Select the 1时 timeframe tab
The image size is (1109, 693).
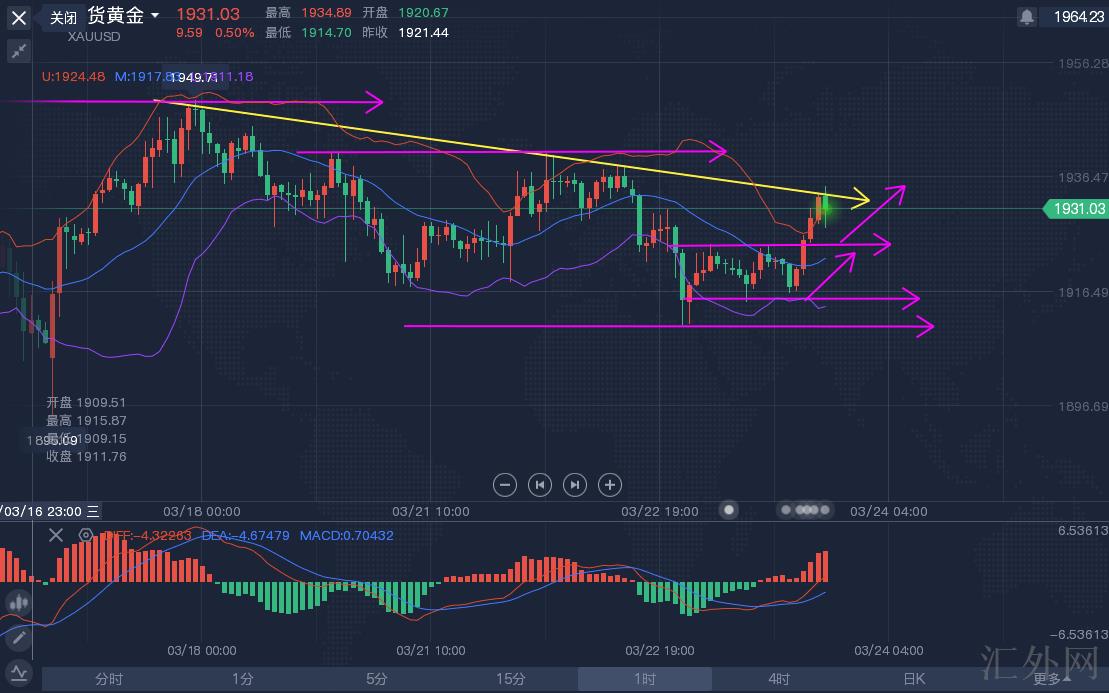pos(645,679)
